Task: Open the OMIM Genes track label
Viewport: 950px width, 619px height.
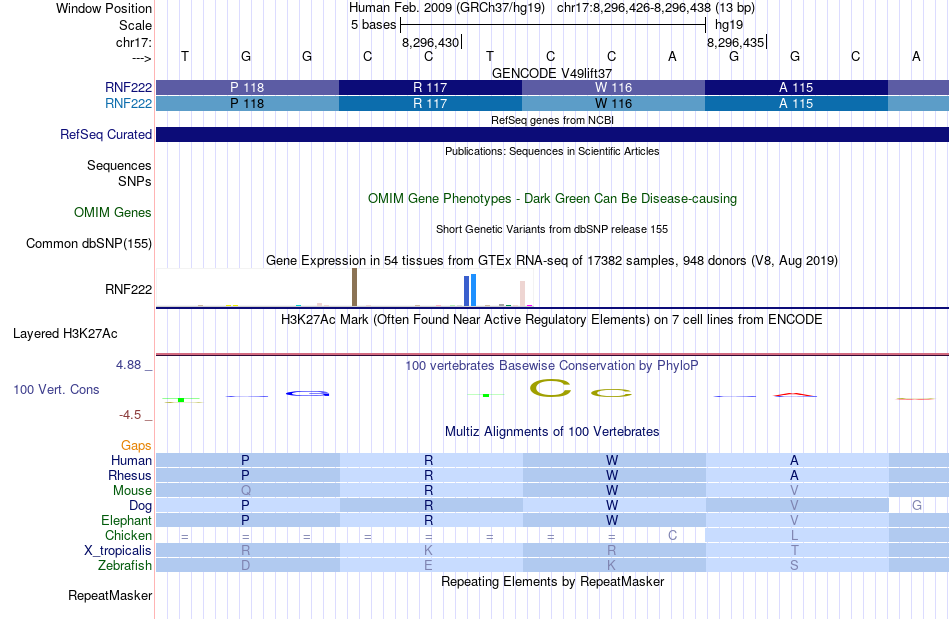Action: pos(112,213)
